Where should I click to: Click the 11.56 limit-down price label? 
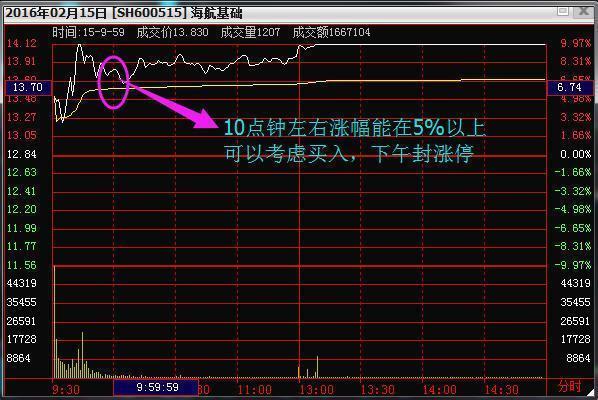coord(22,265)
